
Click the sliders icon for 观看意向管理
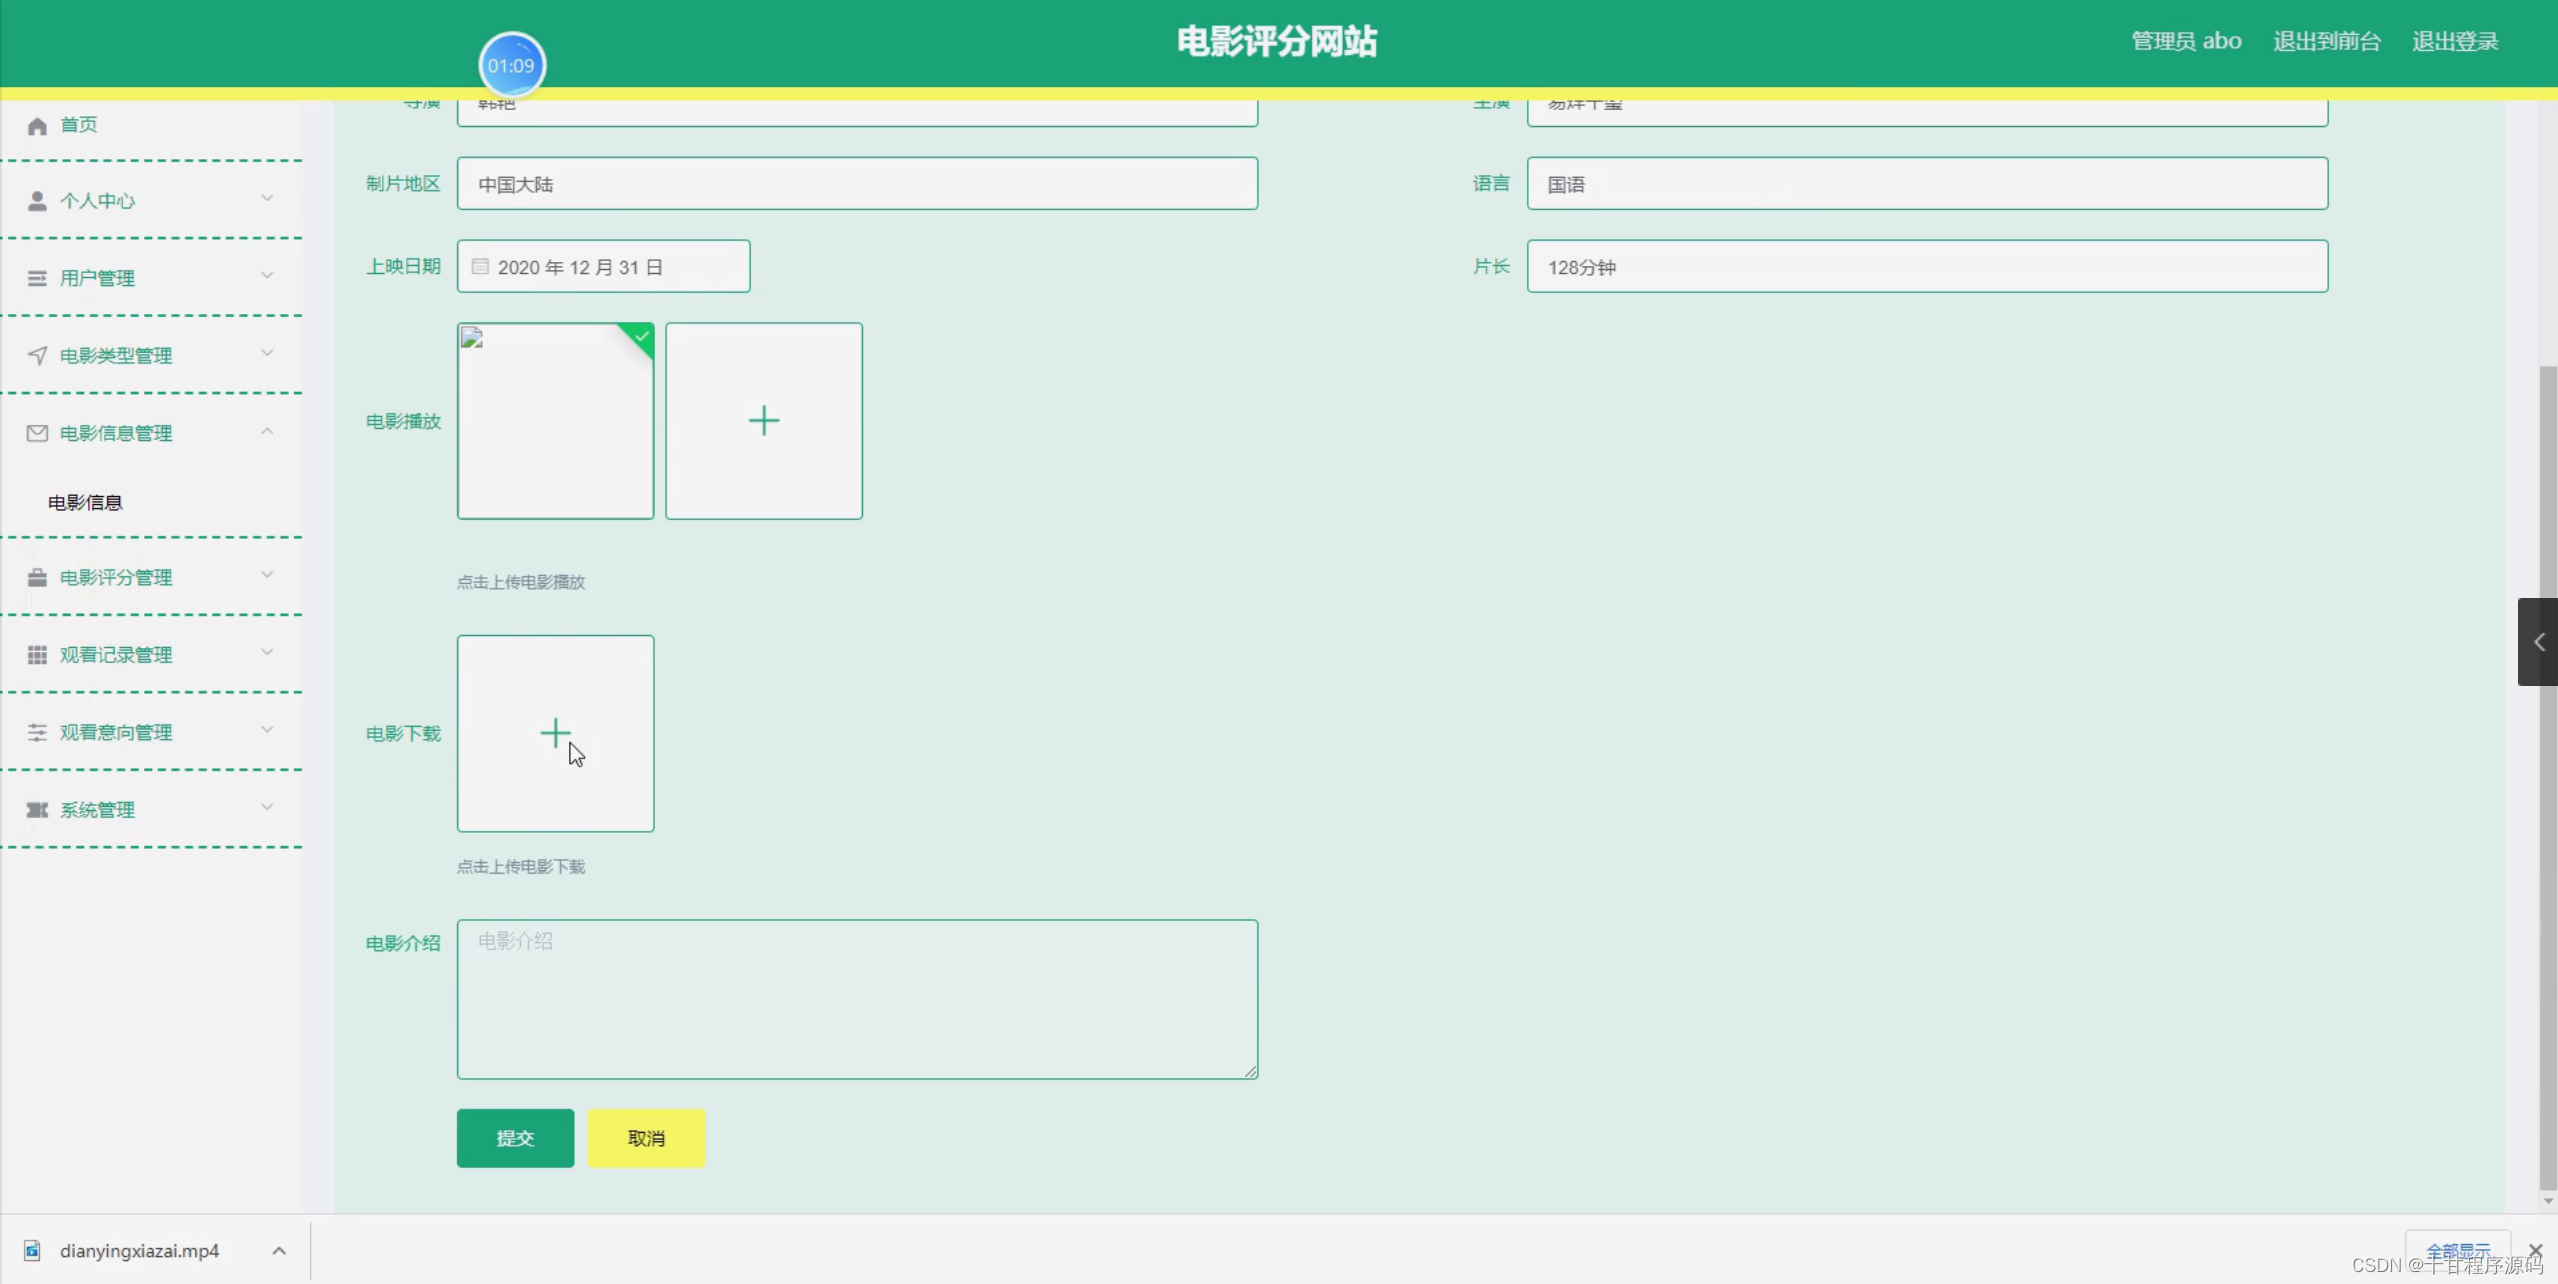(x=37, y=733)
